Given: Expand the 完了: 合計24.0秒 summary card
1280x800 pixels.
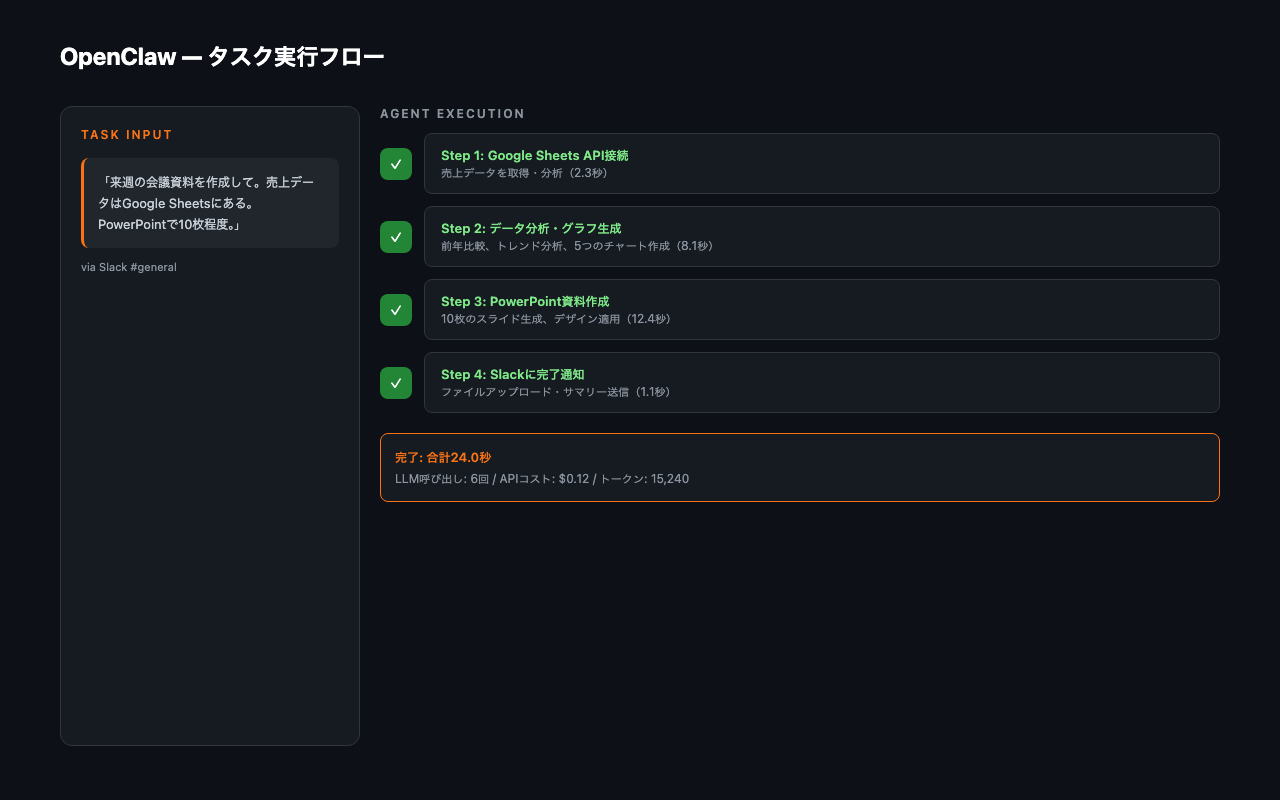Looking at the screenshot, I should point(798,467).
